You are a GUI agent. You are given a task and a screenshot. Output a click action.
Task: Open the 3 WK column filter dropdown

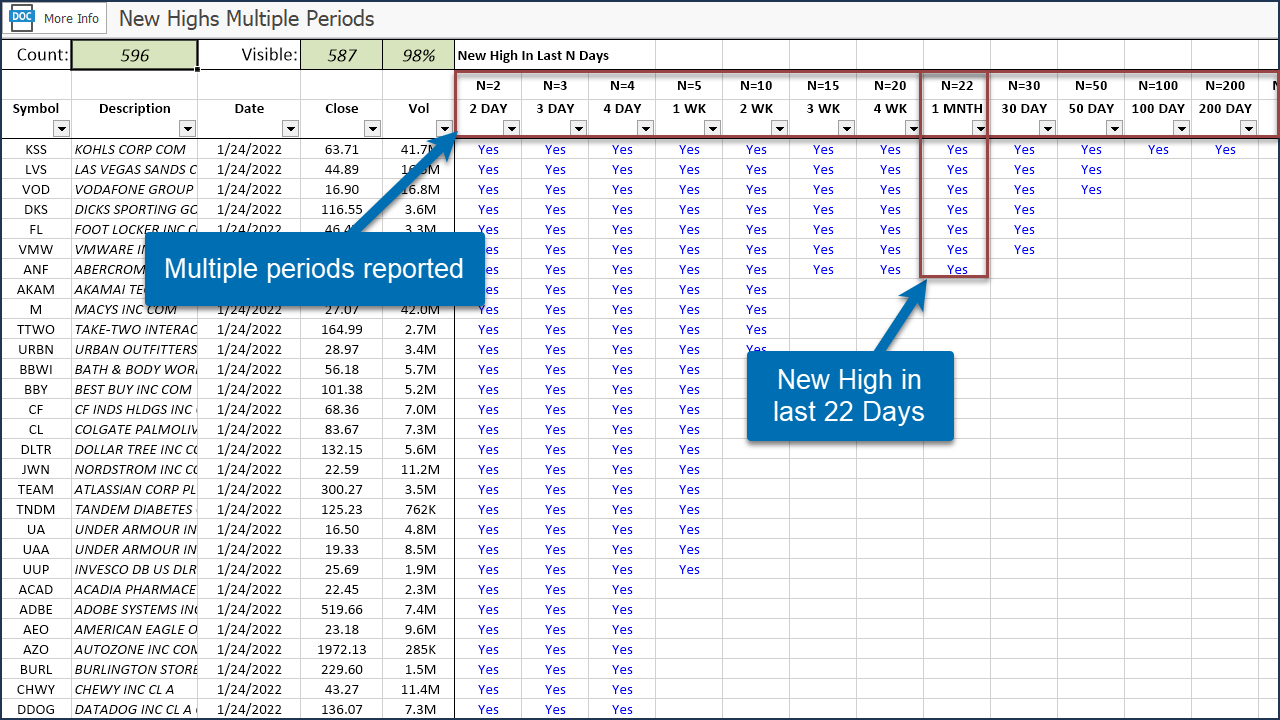846,128
